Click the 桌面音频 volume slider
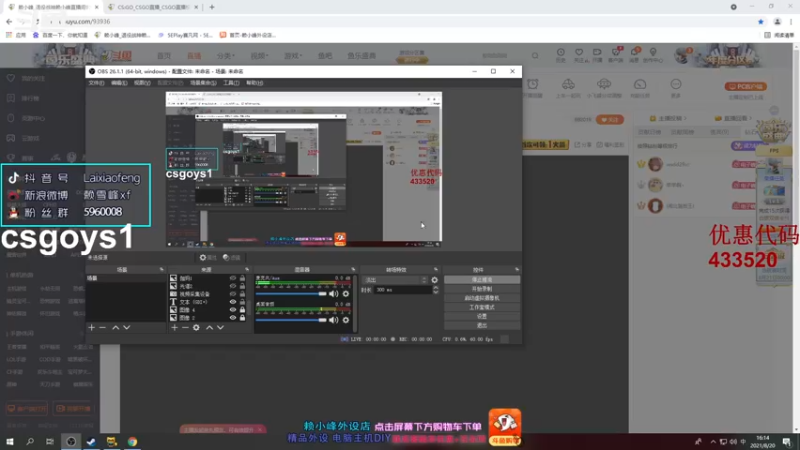Screen dimensions: 800x450 (291, 320)
